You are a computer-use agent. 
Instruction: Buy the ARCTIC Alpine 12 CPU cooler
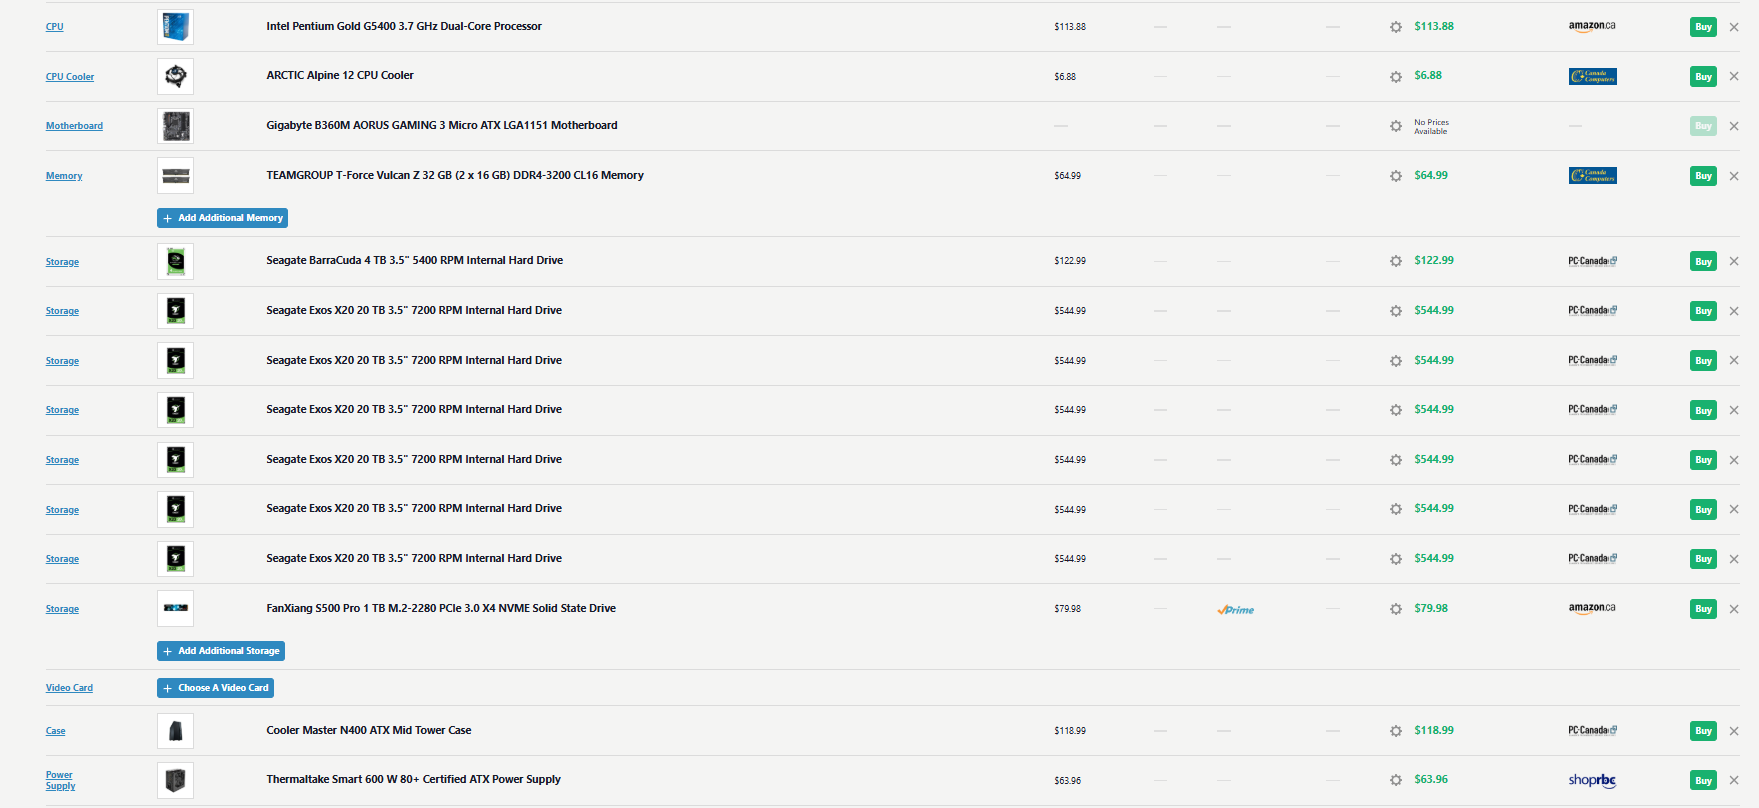(1703, 76)
